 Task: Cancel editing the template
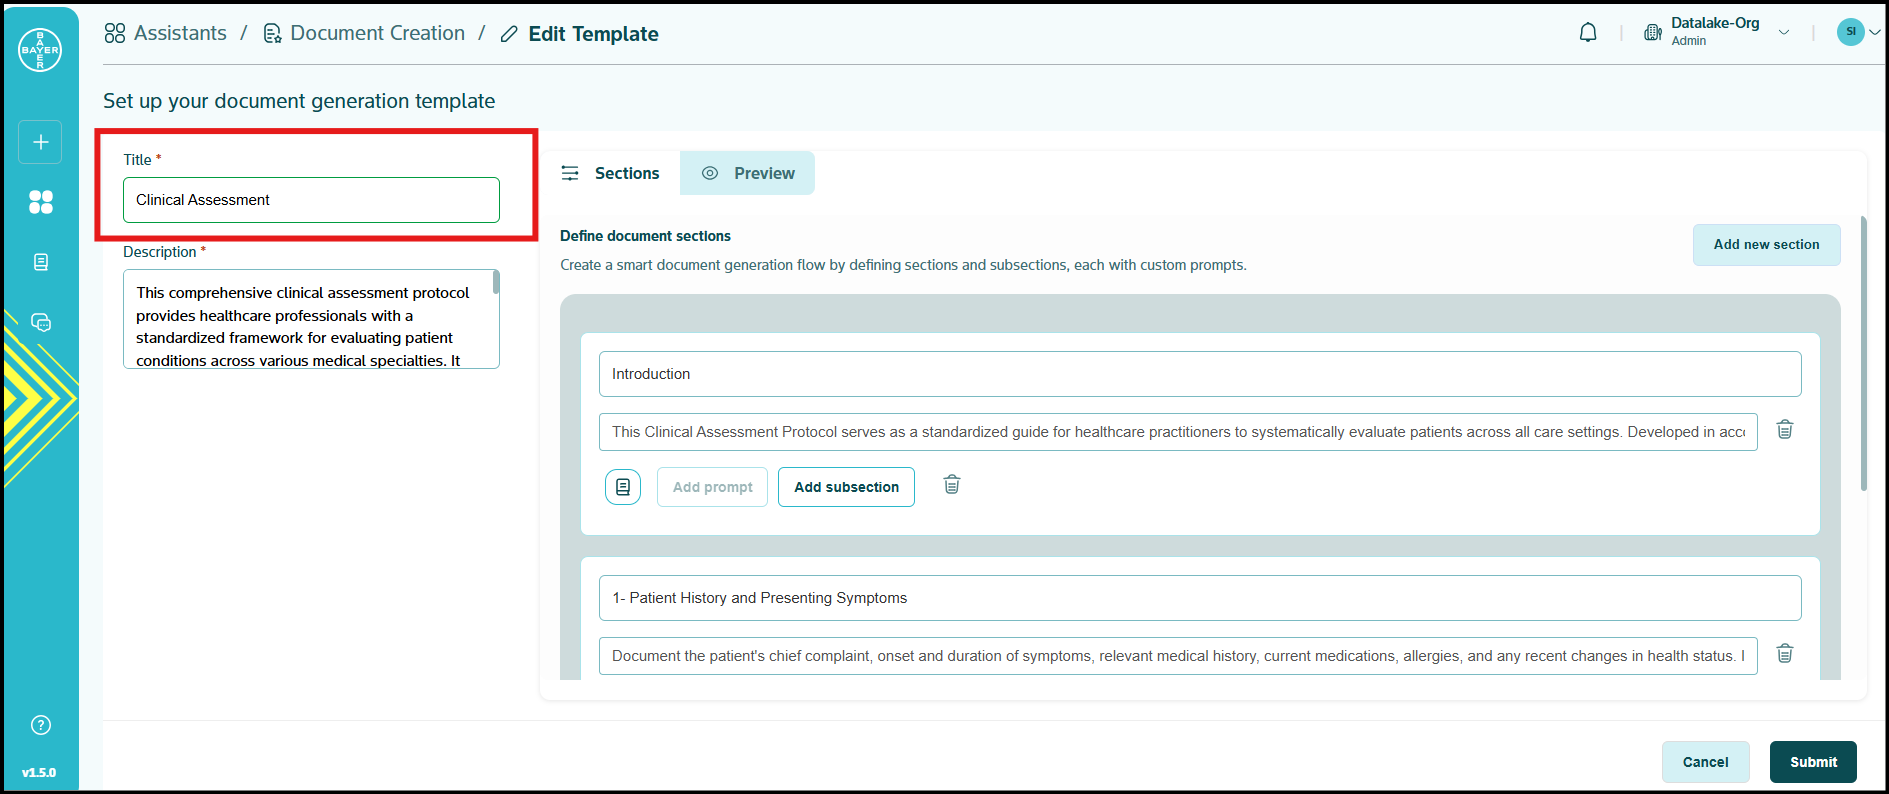(x=1705, y=762)
